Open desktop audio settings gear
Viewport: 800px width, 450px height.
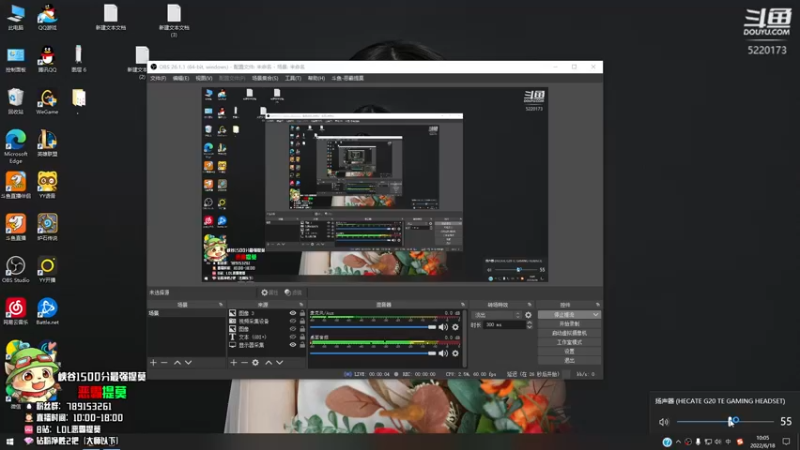tap(455, 353)
